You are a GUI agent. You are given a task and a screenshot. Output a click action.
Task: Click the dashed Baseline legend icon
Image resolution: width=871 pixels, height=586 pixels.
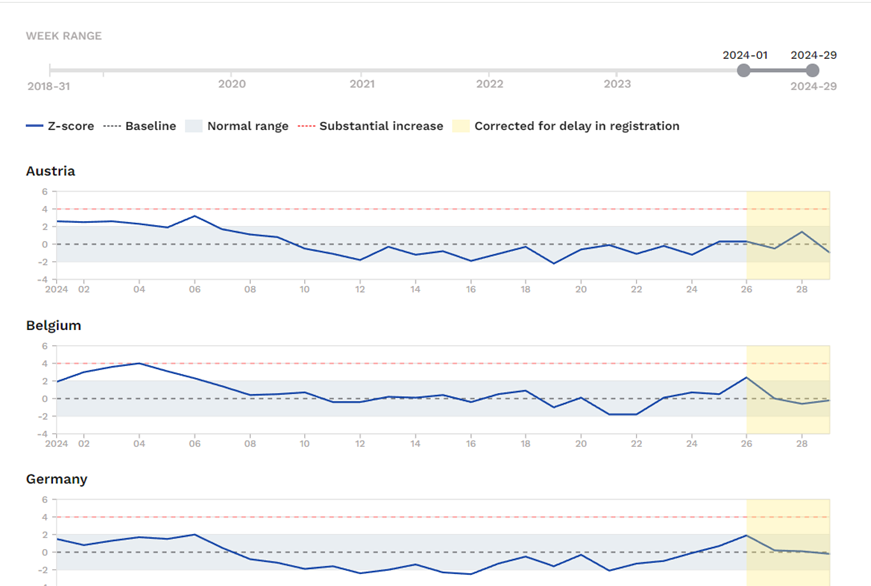click(x=112, y=126)
